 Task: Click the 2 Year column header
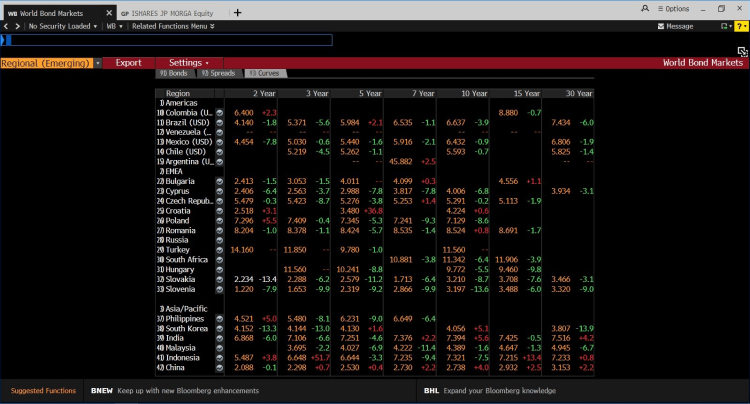point(251,93)
